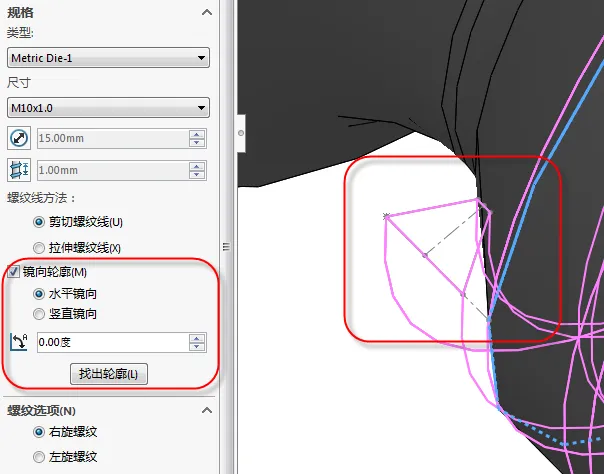Decrease the 15.00mm diameter value
Screen dimensions: 604x474
point(197,143)
